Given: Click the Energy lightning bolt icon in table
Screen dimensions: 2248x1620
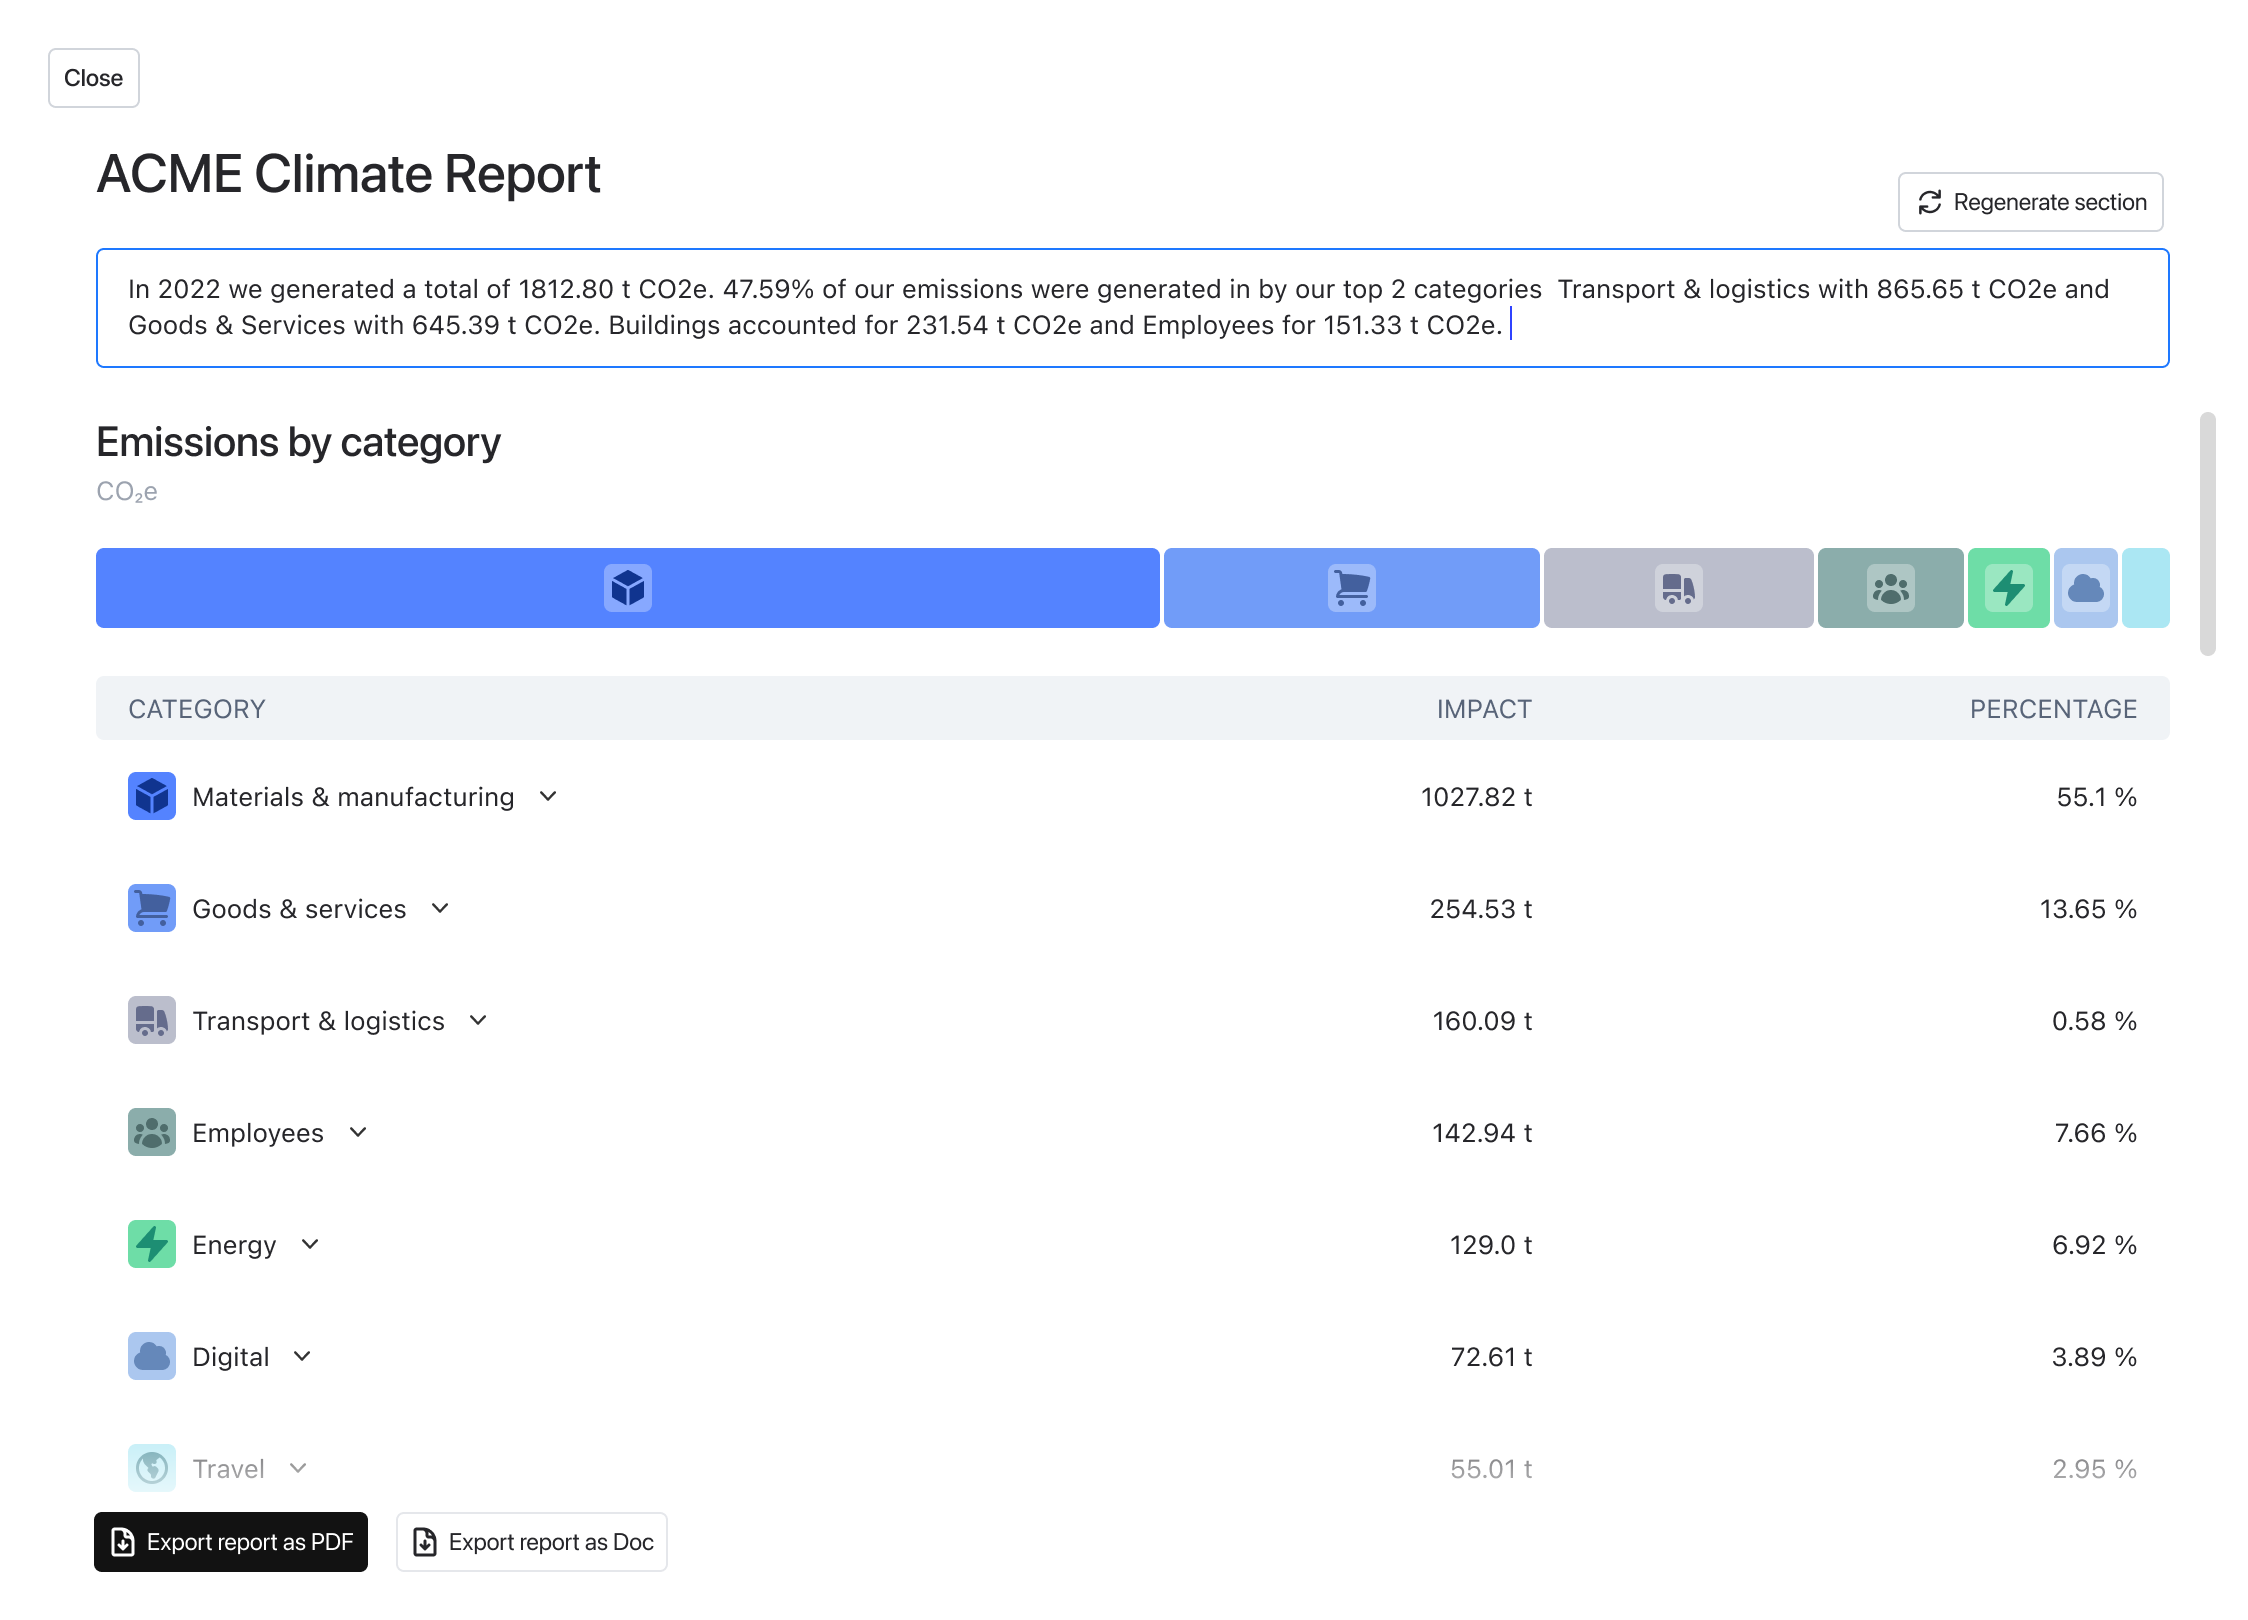Looking at the screenshot, I should (x=152, y=1244).
